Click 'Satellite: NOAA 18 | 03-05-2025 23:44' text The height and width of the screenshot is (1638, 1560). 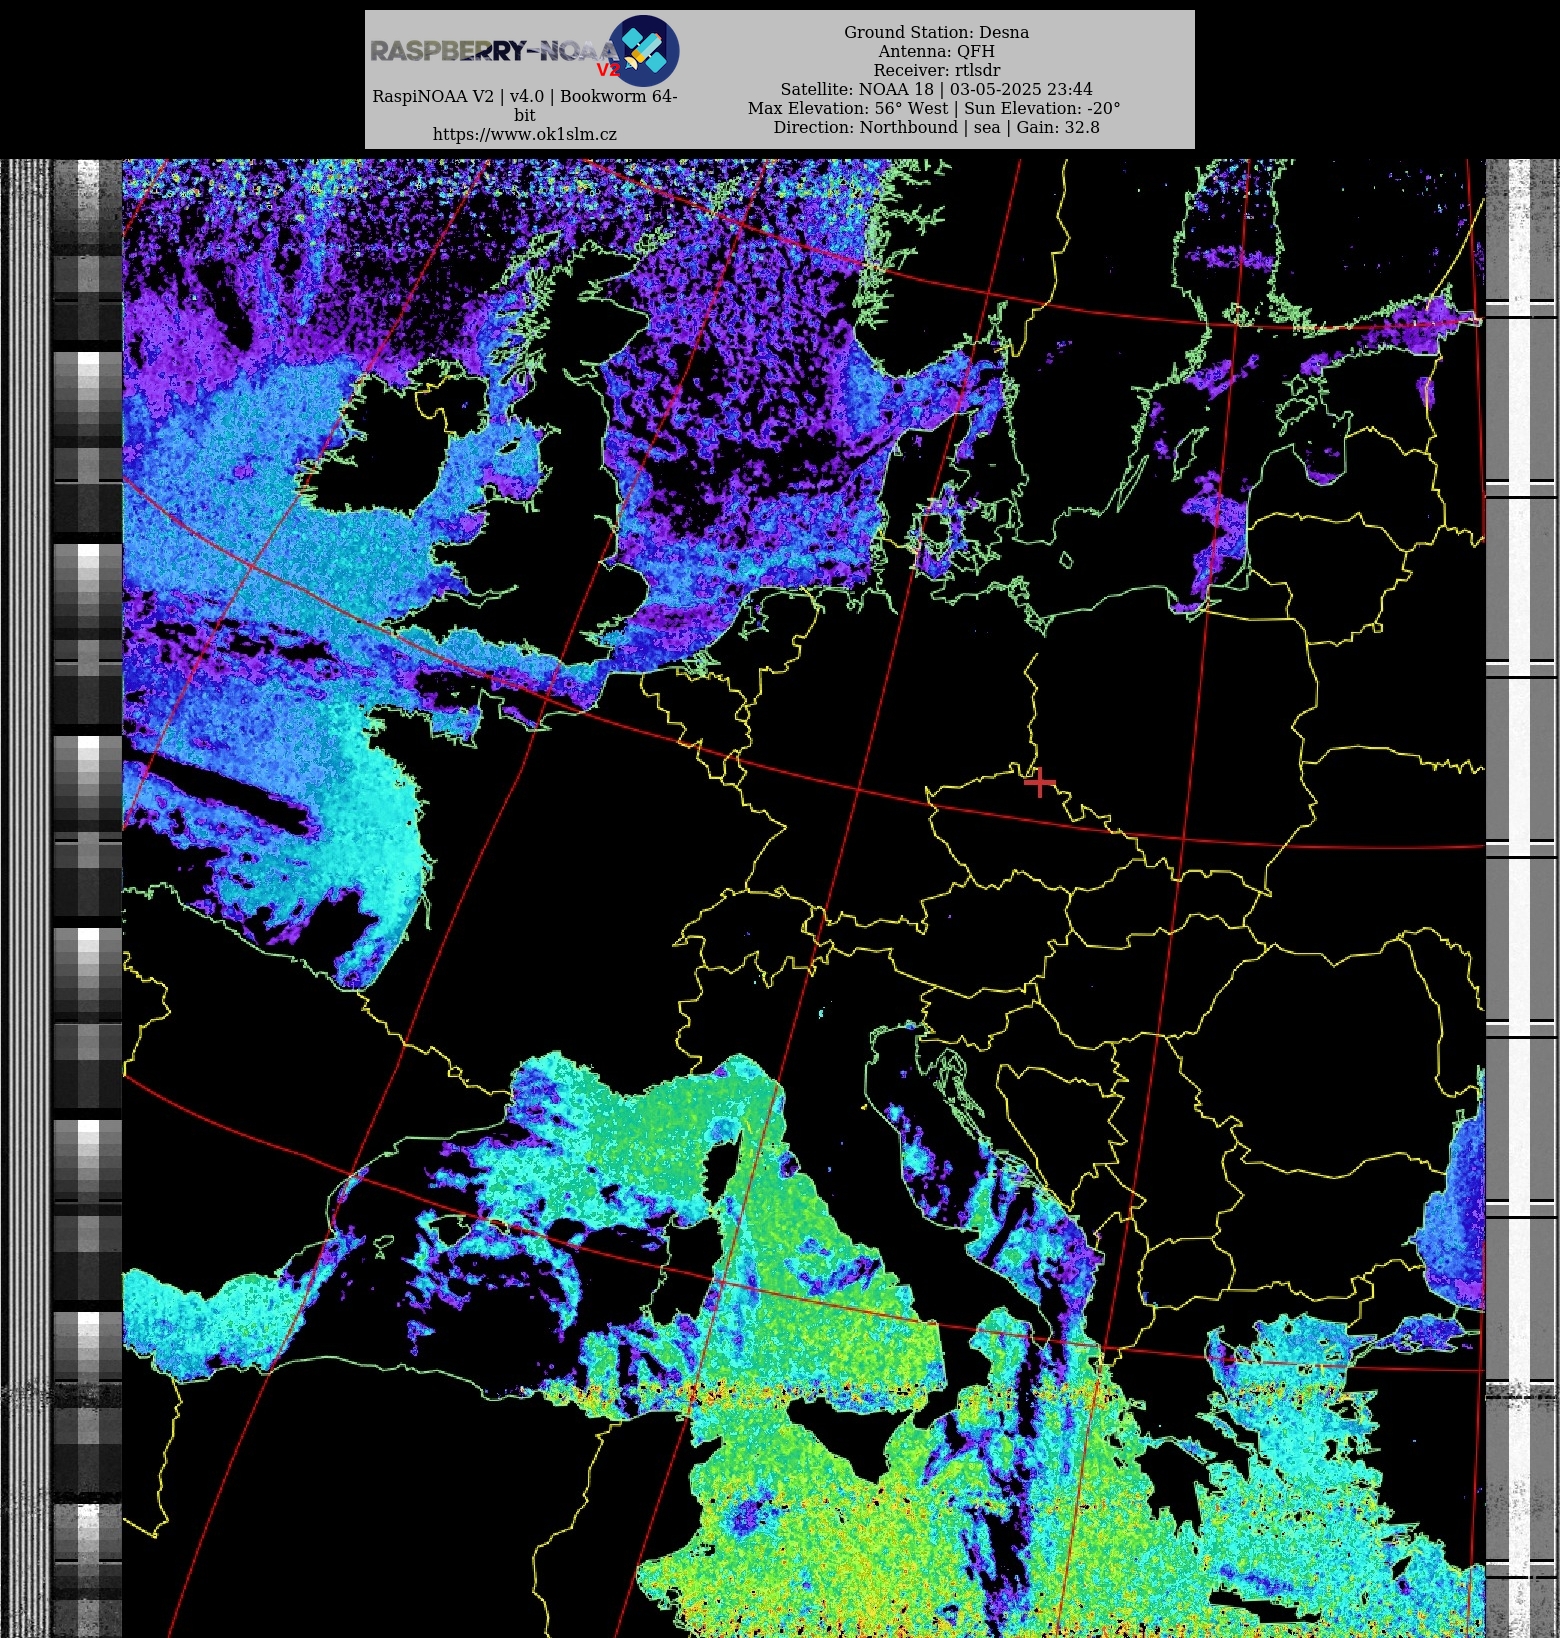[936, 89]
